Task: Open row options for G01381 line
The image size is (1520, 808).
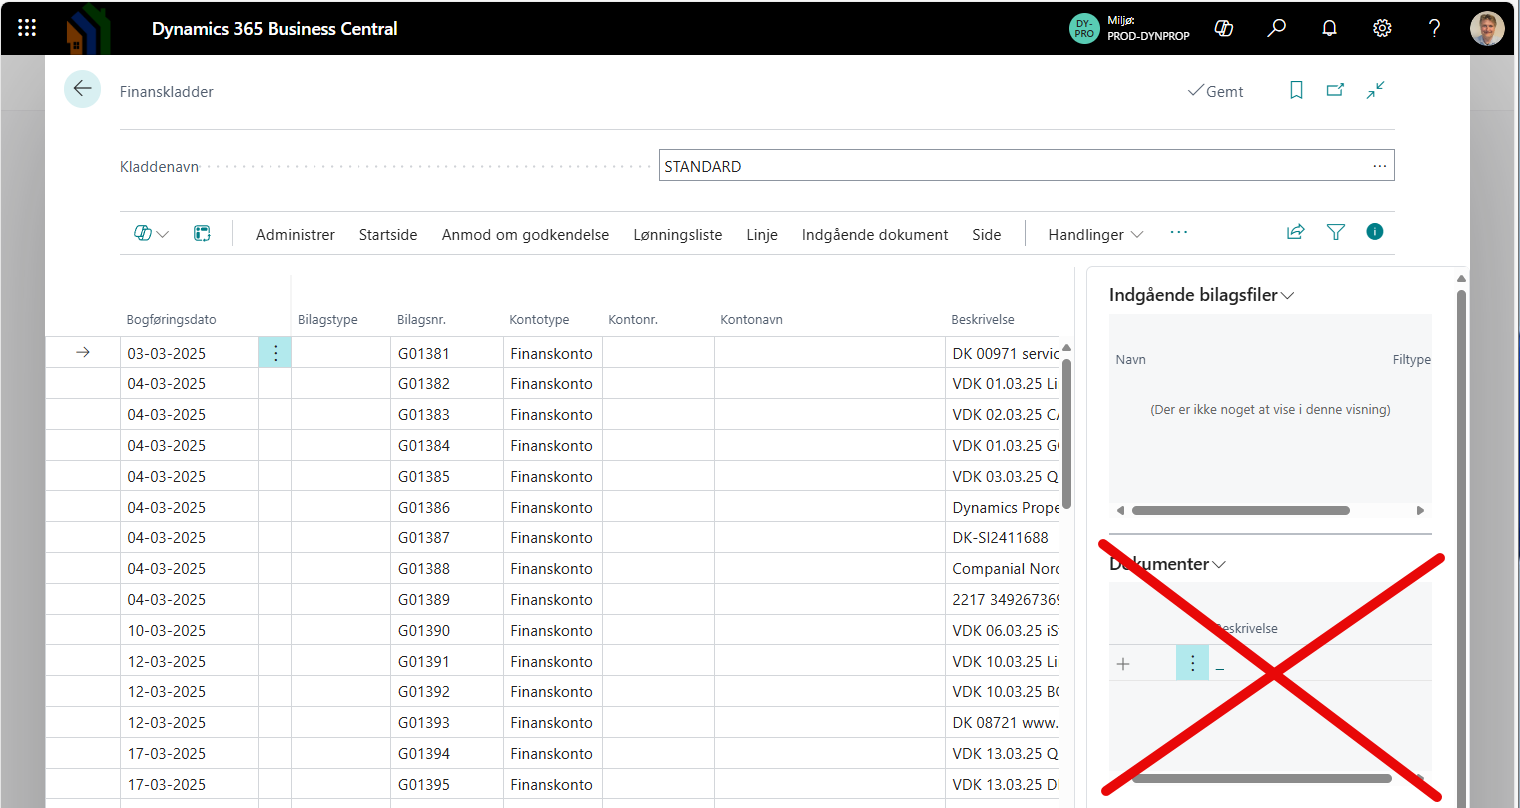Action: pos(275,353)
